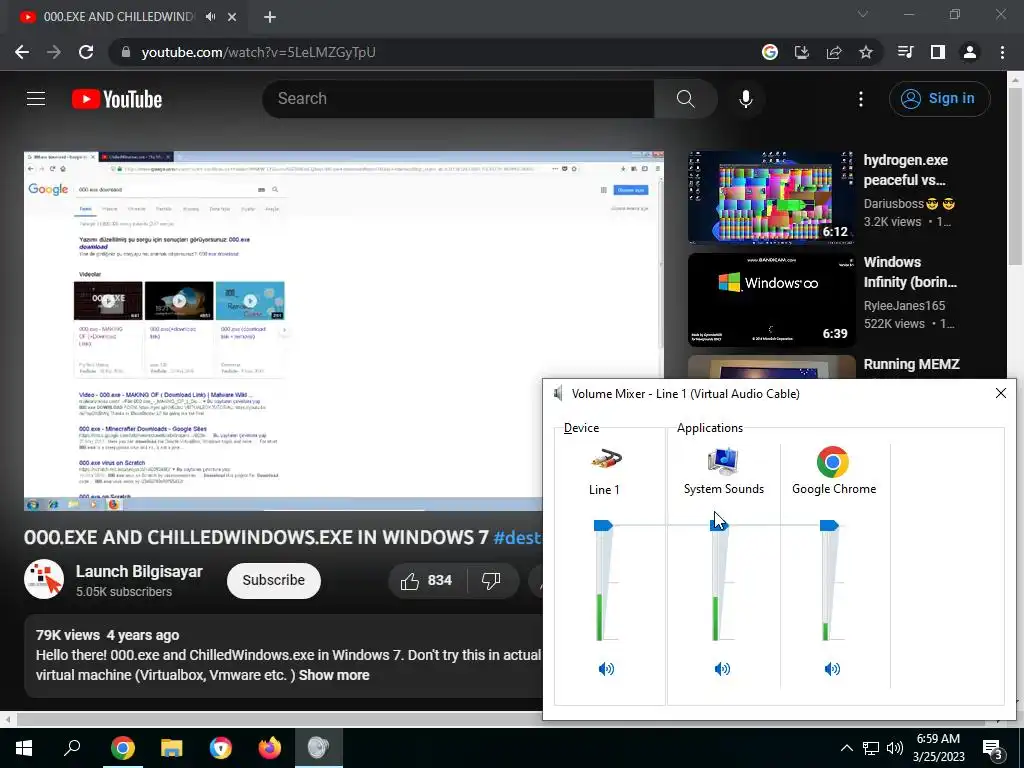Image resolution: width=1024 pixels, height=768 pixels.
Task: Focus the YouTube Search field
Action: [458, 99]
